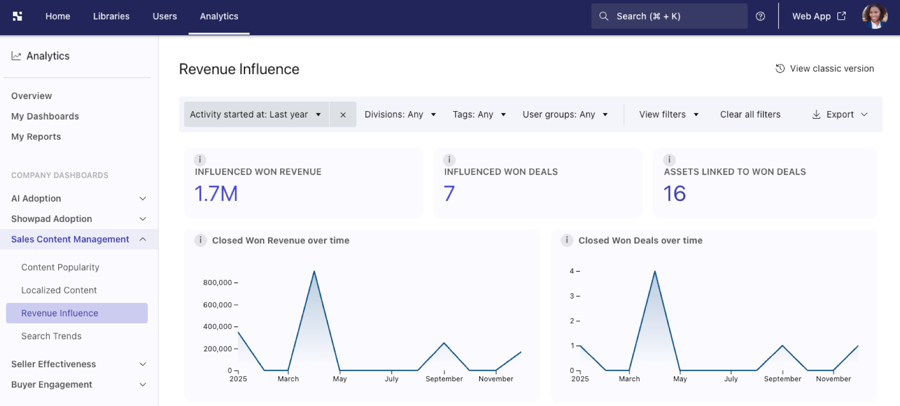Show info for Closed Won Deals over time
The width and height of the screenshot is (900, 406).
[x=567, y=240]
